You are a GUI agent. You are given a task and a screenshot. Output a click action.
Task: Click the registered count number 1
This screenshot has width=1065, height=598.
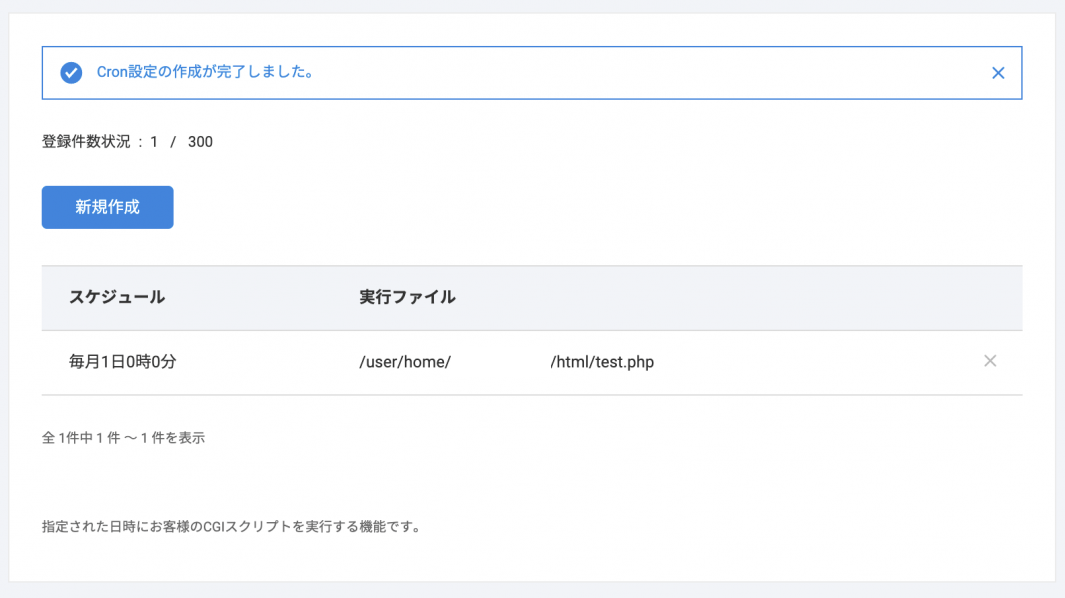(154, 142)
